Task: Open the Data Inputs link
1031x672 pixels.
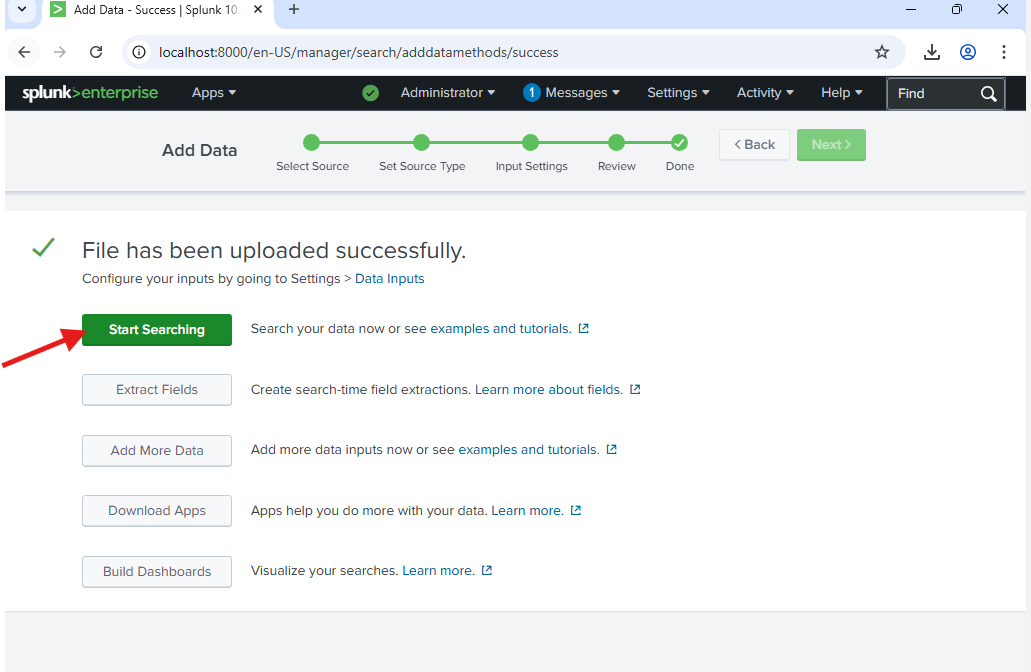Action: 389,279
